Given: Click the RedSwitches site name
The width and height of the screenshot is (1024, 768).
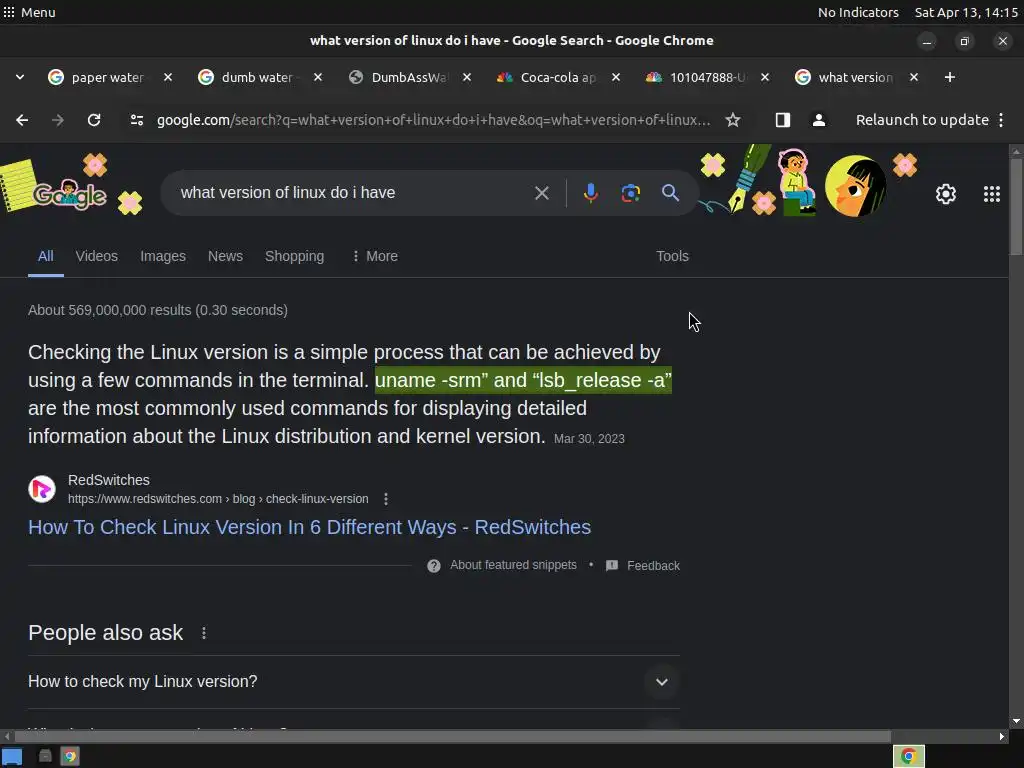Looking at the screenshot, I should tap(109, 480).
